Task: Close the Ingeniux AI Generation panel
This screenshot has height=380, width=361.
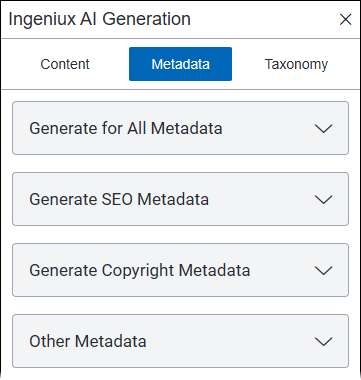Action: pyautogui.click(x=345, y=20)
